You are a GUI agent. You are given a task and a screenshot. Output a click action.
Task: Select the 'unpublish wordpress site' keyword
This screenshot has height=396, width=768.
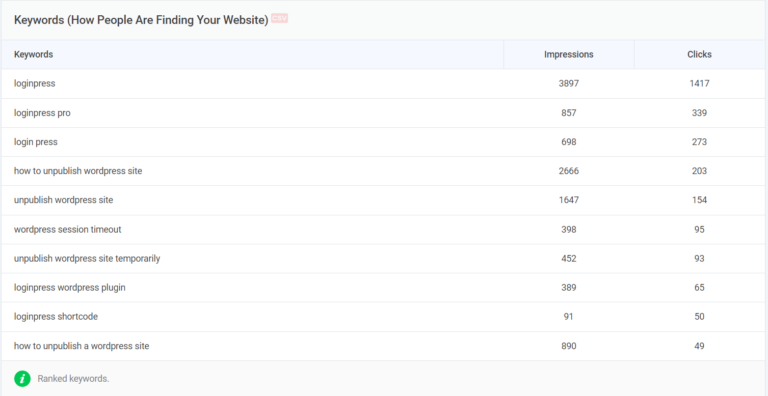pyautogui.click(x=63, y=200)
